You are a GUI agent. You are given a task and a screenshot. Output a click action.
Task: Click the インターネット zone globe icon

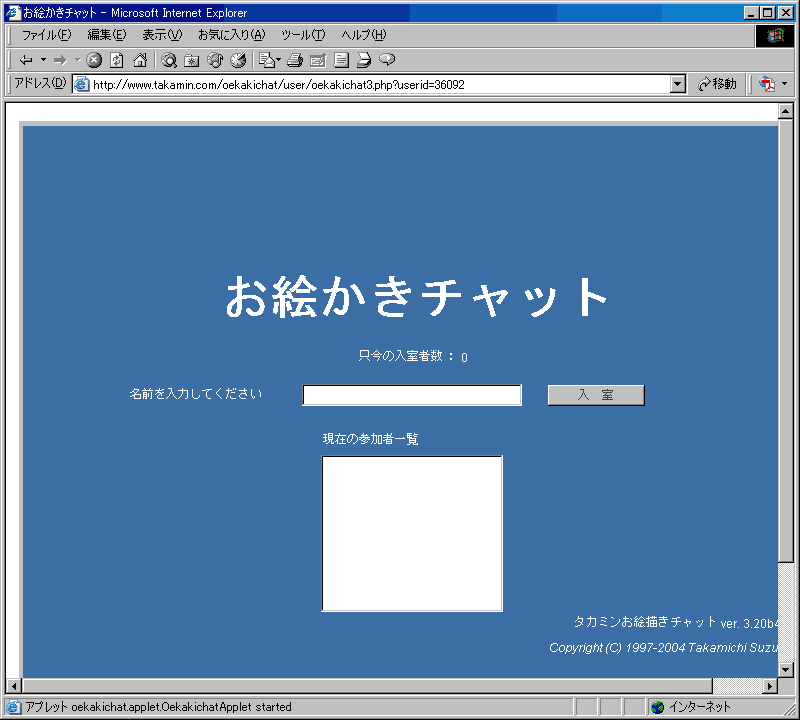[x=658, y=707]
